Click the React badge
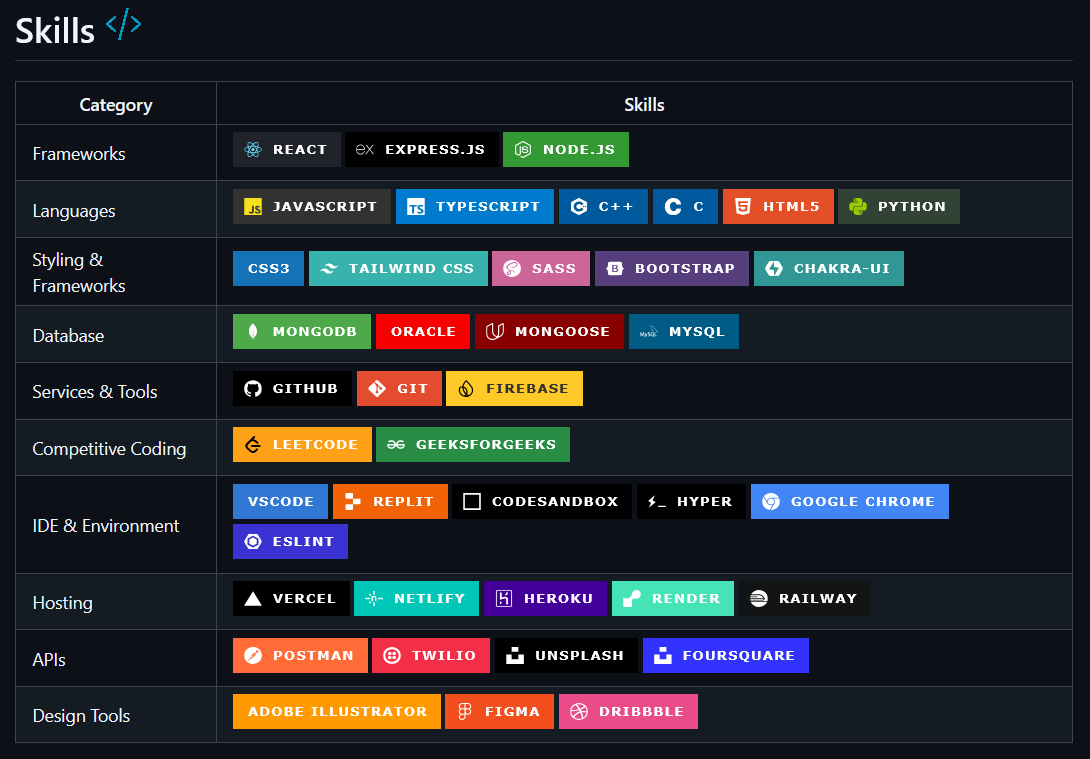Screen dimensions: 1090x759 [x=286, y=149]
